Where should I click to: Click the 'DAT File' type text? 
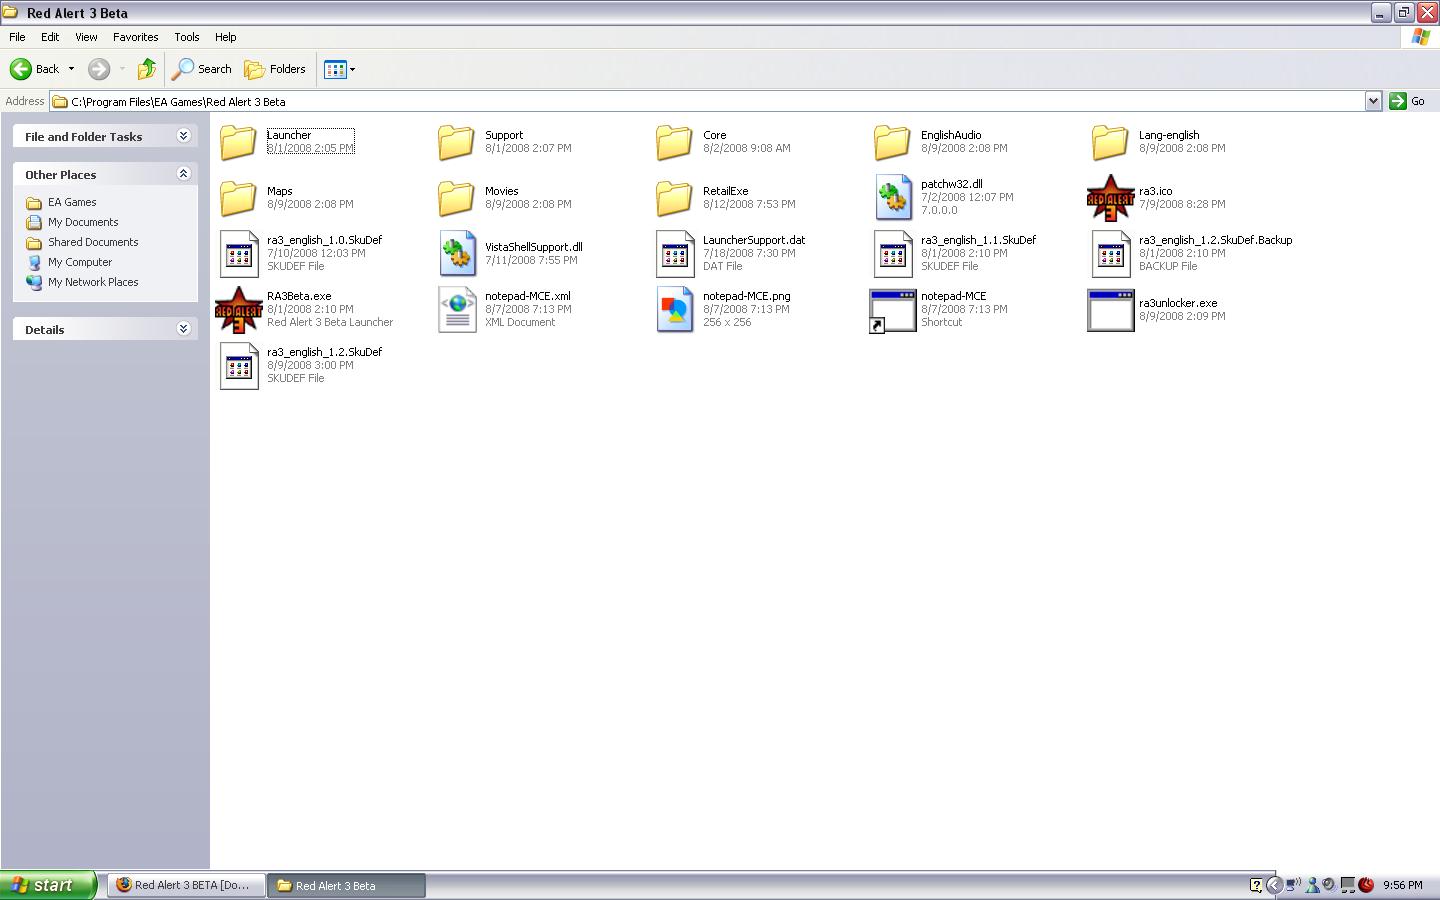[x=723, y=266]
